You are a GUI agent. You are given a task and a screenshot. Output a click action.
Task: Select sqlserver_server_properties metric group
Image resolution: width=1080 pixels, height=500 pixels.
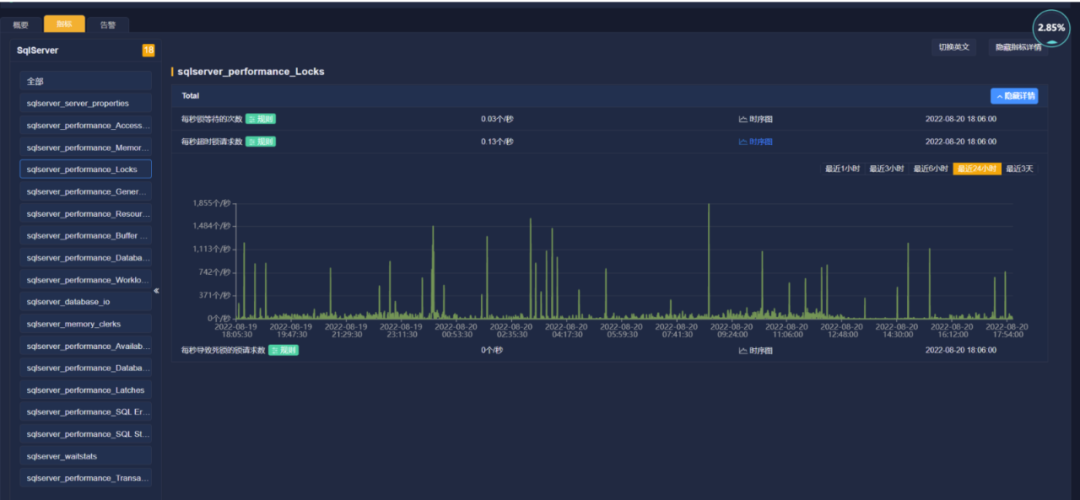click(x=85, y=103)
